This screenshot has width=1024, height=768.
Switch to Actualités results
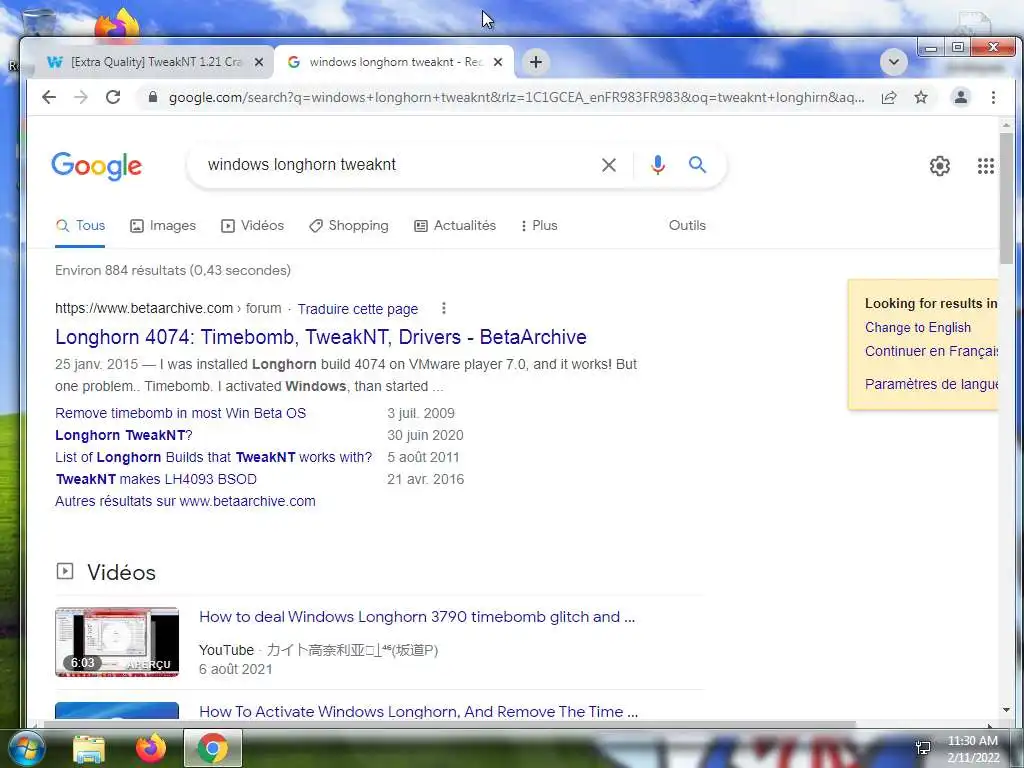[455, 226]
